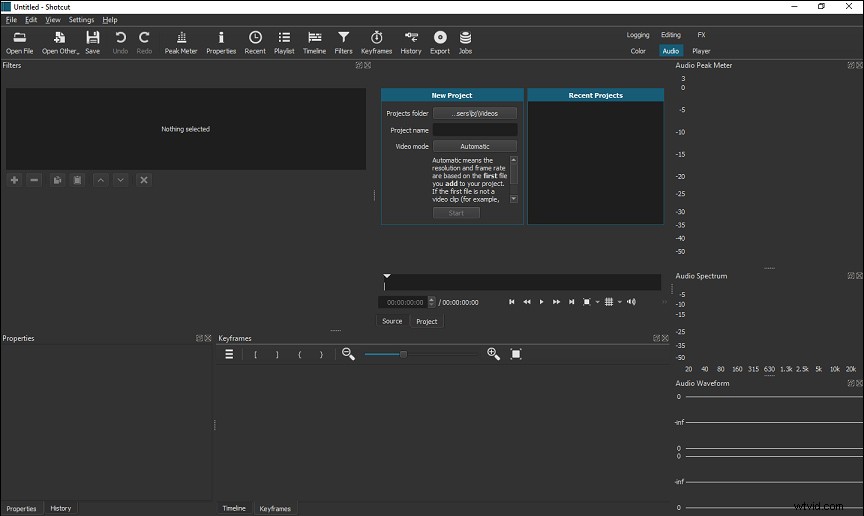Click the Timeline toolbar icon
The image size is (864, 516).
314,42
